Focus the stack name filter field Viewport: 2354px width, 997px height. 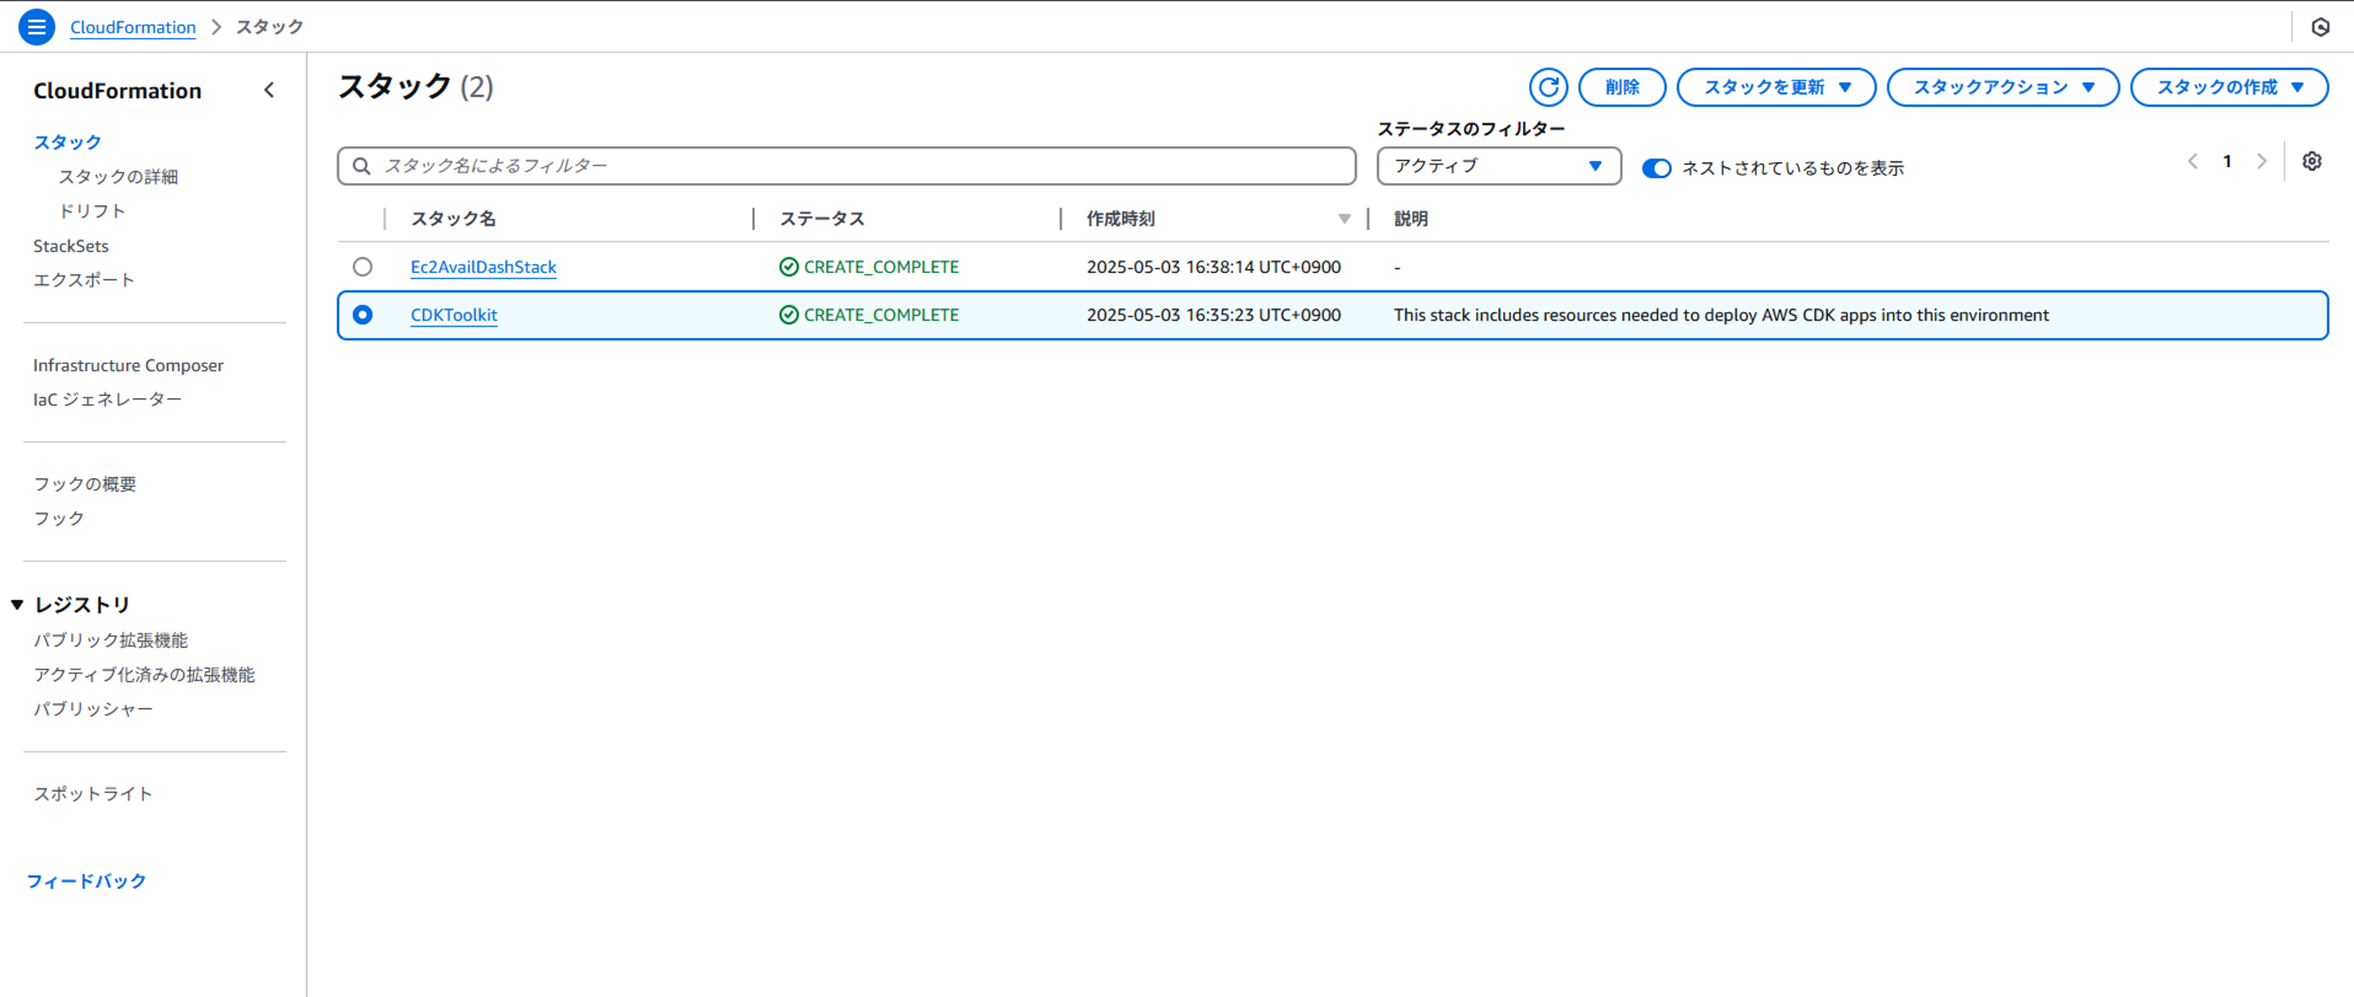coord(846,166)
